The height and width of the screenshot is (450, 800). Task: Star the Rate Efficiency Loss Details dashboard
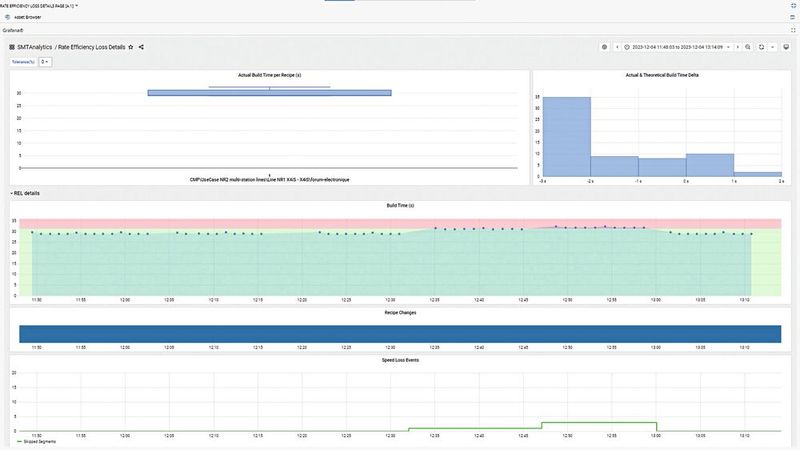131,47
